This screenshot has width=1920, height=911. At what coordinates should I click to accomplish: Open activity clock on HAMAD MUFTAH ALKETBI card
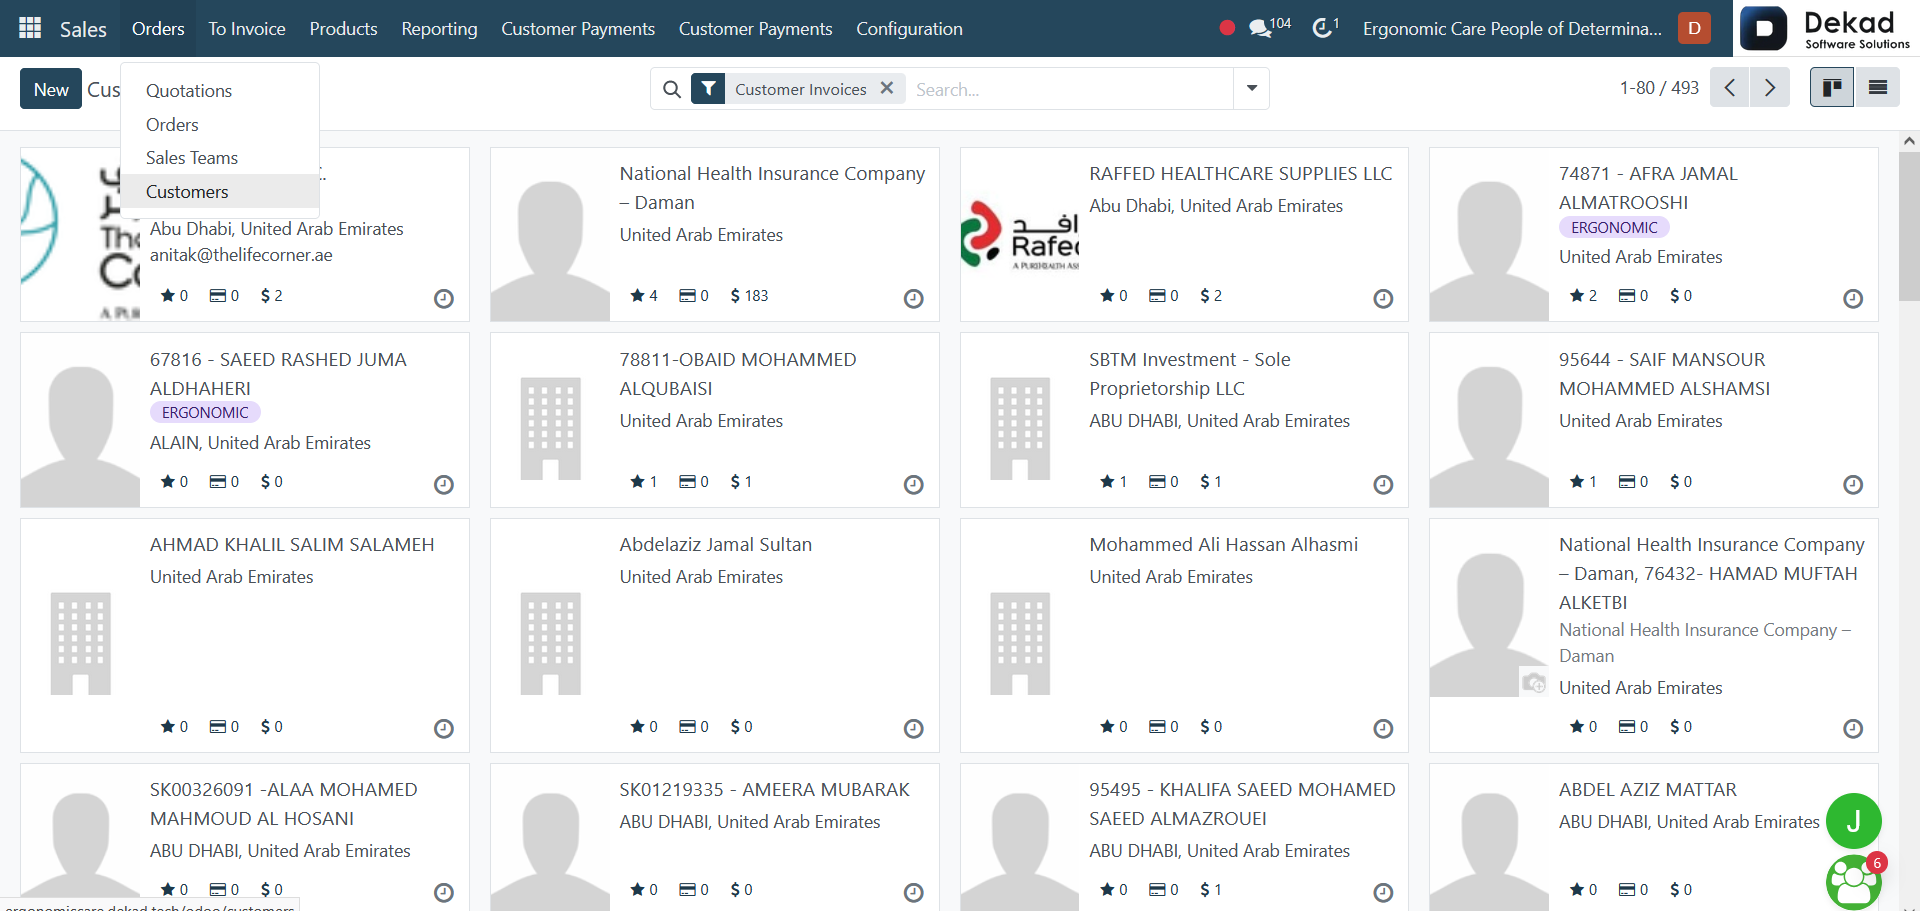(1853, 729)
